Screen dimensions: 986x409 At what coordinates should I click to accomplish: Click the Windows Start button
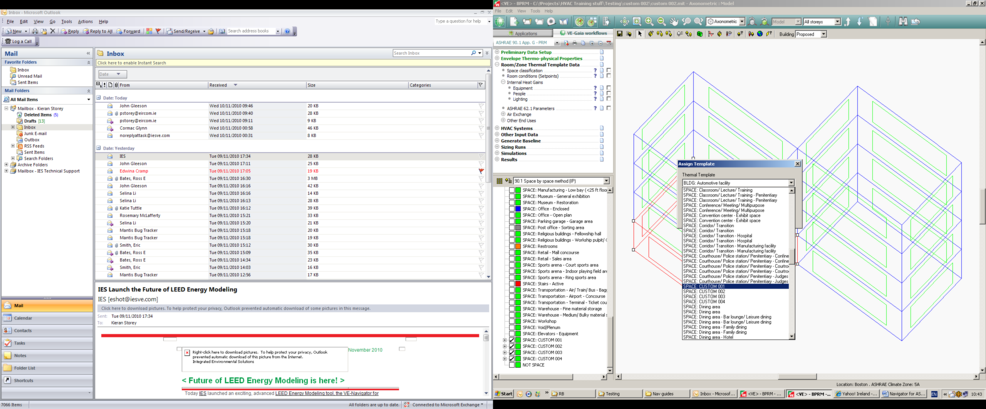pyautogui.click(x=504, y=394)
